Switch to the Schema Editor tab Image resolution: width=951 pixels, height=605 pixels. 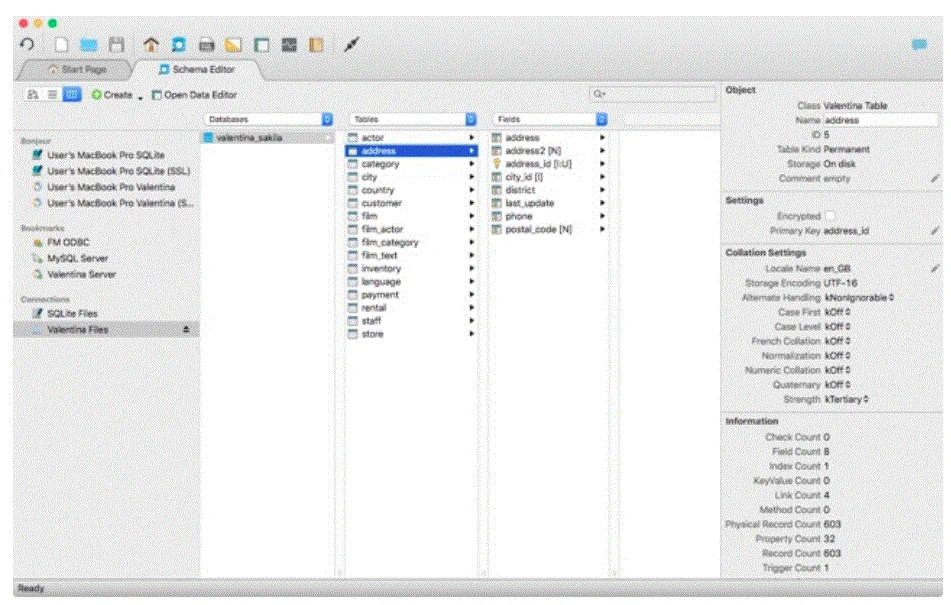coord(197,70)
